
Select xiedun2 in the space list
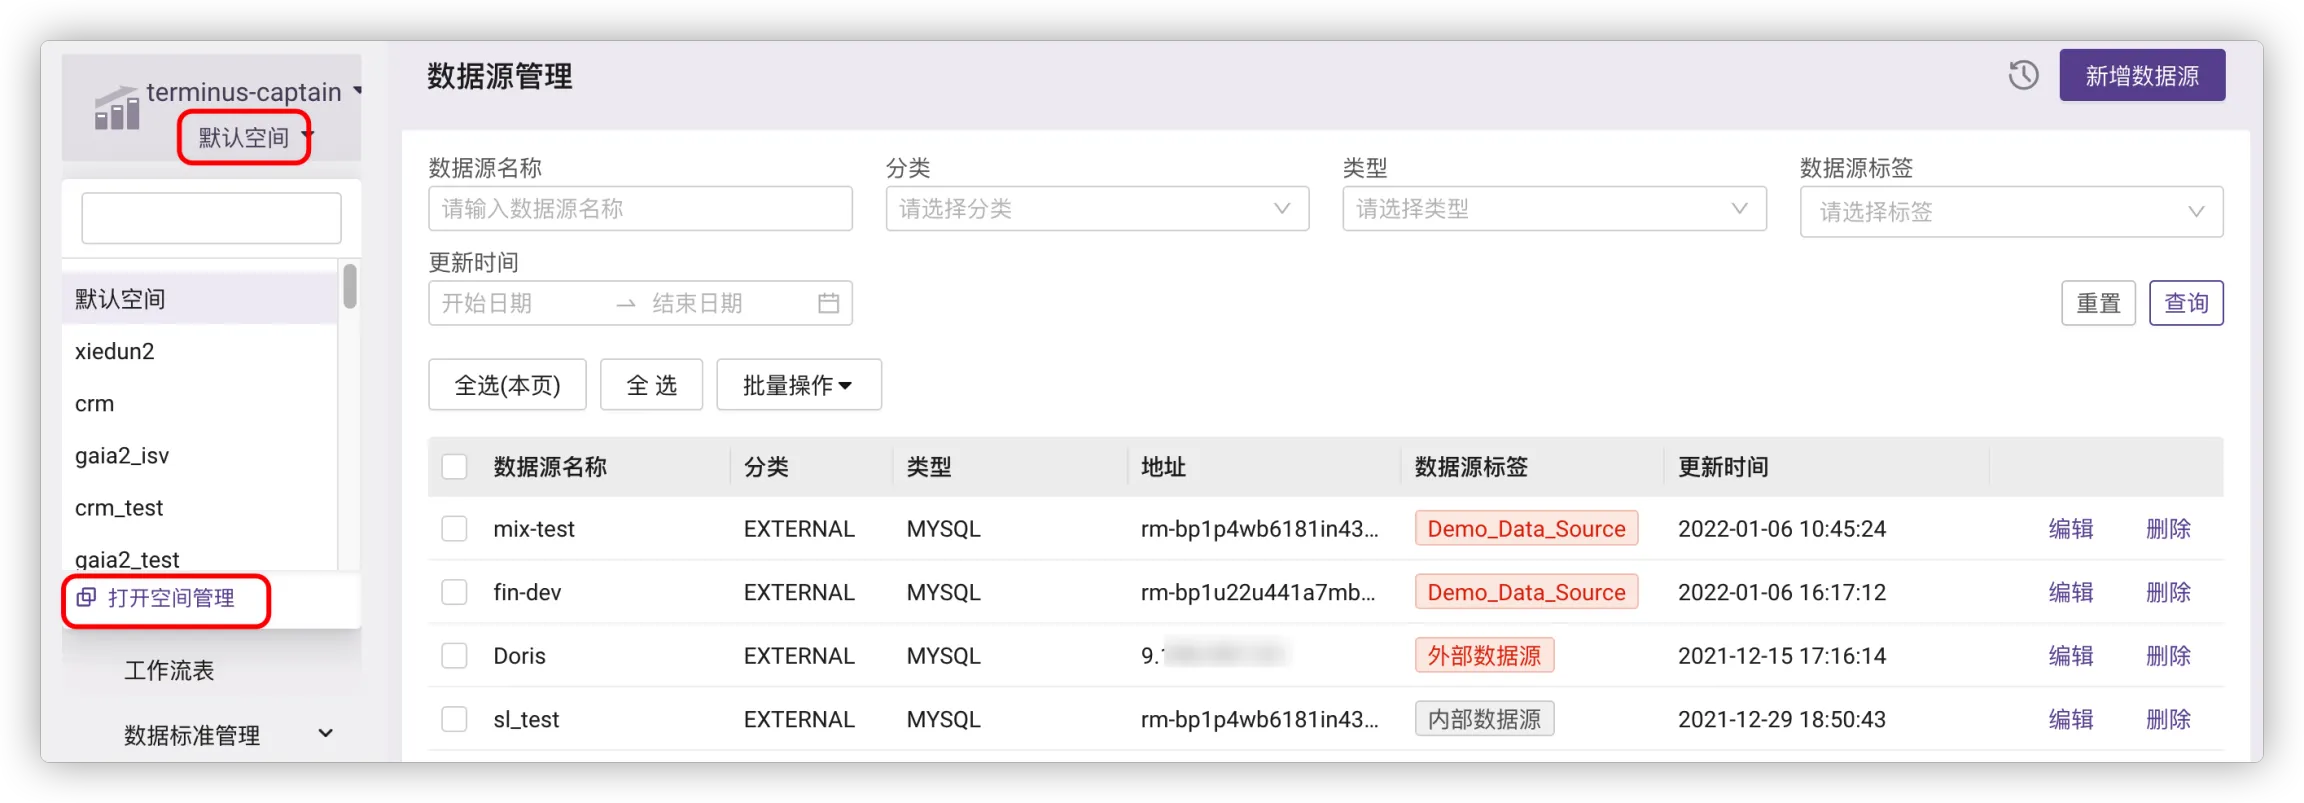(115, 352)
